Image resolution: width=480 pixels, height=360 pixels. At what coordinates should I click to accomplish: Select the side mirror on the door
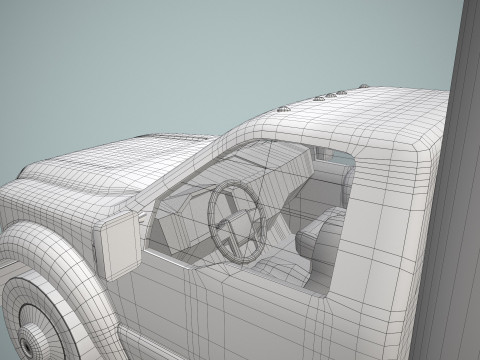click(118, 246)
